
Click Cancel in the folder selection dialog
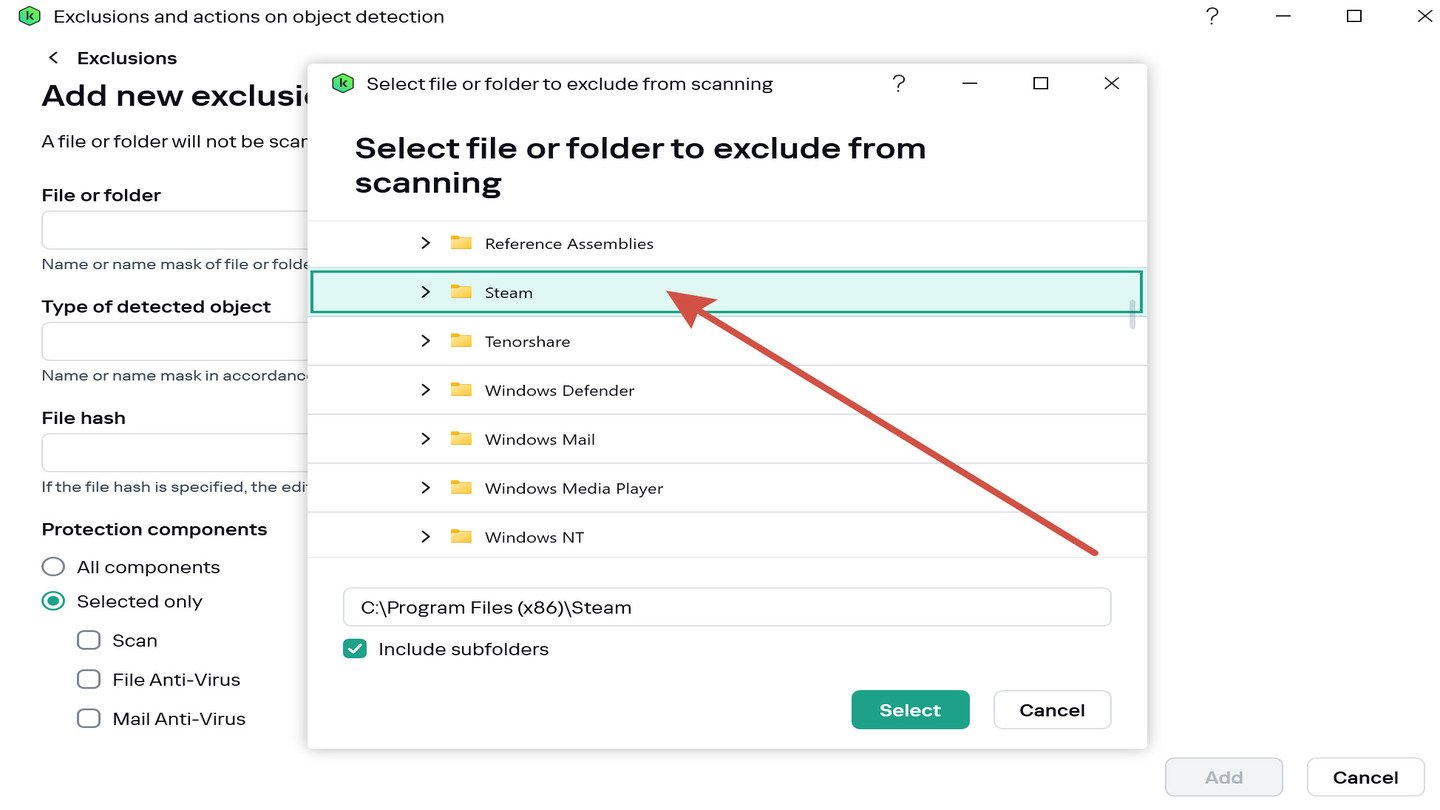(x=1051, y=710)
